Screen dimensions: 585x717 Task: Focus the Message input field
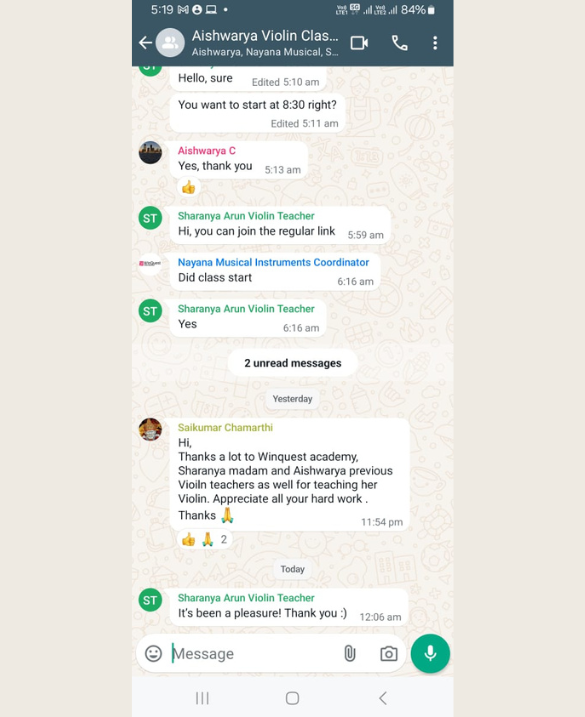[x=254, y=653]
